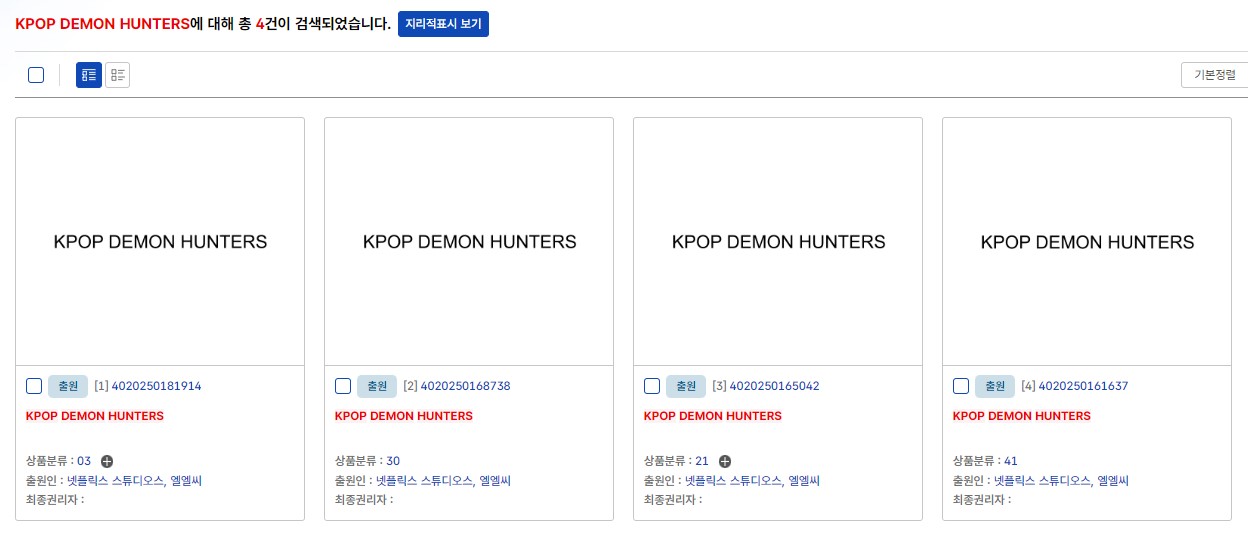This screenshot has width=1248, height=538.
Task: Open application number 4020250181914 link
Action: (156, 386)
